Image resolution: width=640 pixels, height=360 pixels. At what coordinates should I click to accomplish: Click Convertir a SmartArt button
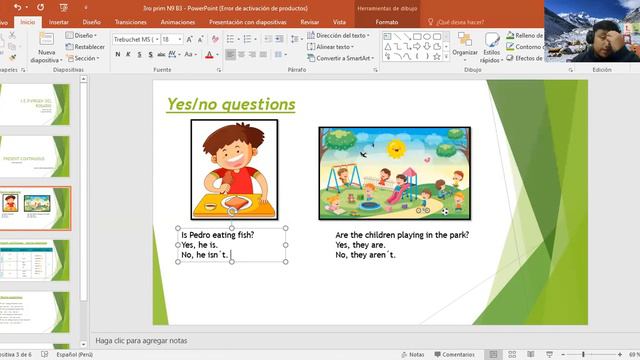[x=341, y=58]
